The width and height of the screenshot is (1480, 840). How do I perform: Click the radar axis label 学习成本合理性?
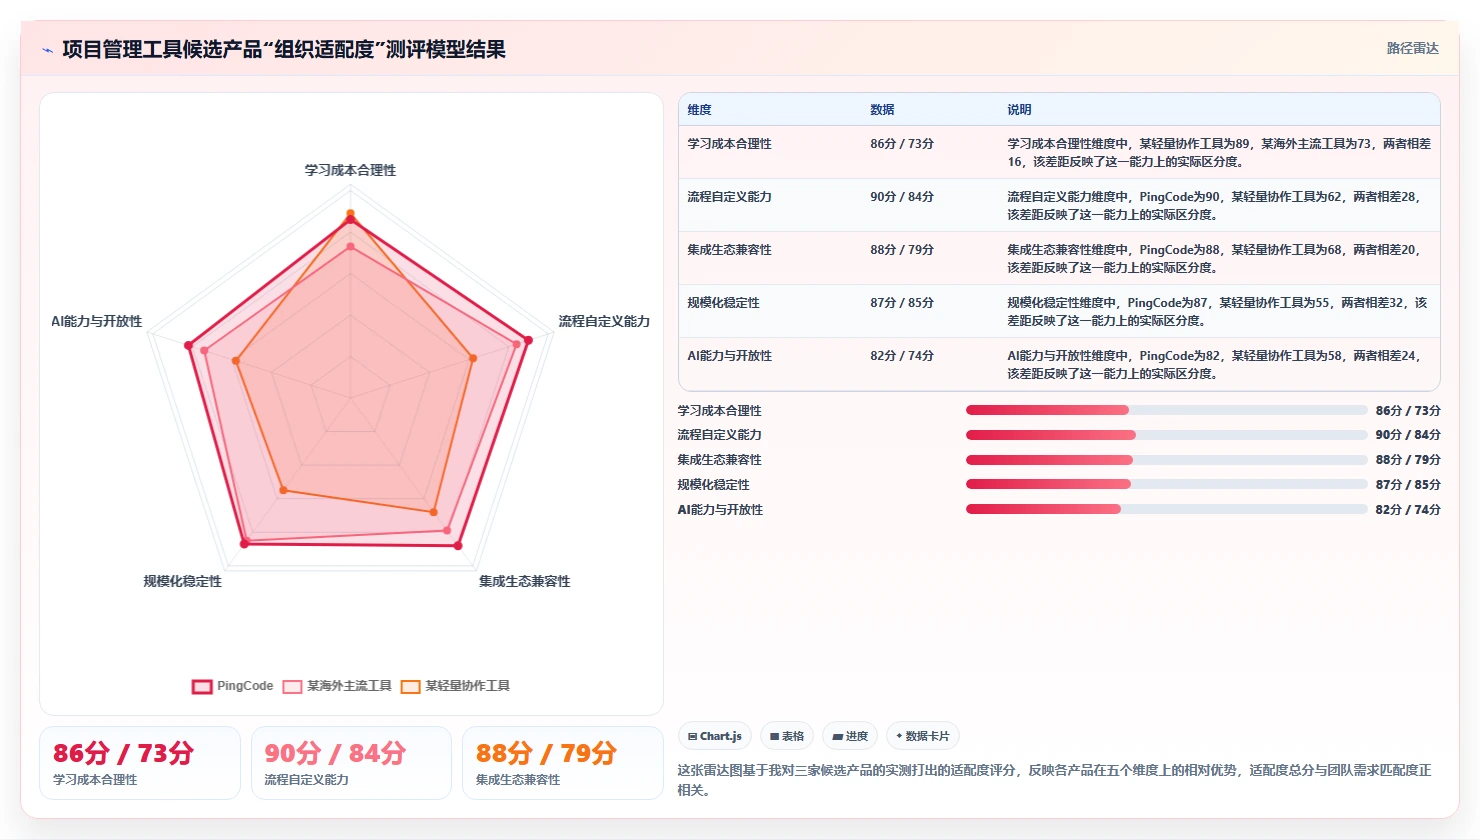click(350, 170)
